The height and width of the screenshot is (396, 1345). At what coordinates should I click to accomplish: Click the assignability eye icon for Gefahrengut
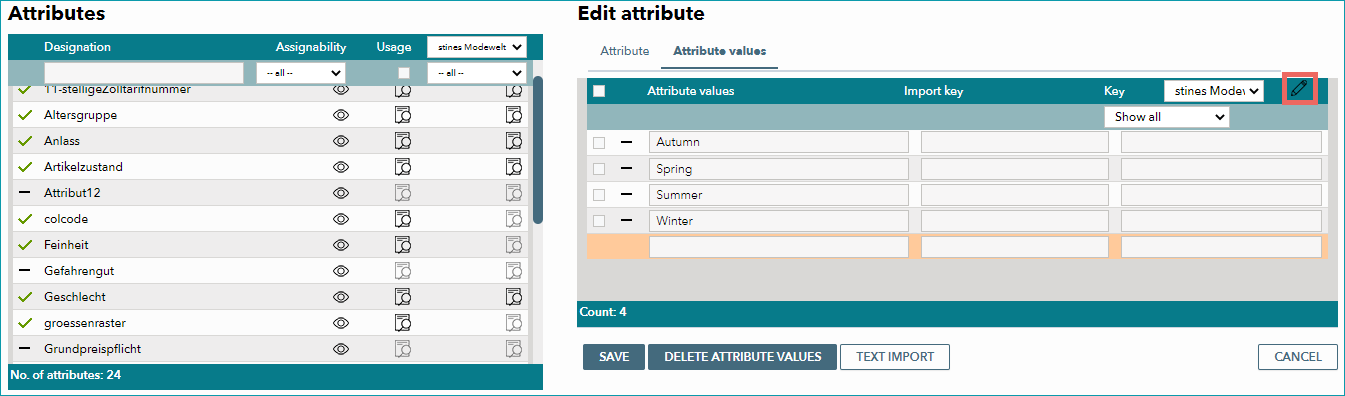341,271
